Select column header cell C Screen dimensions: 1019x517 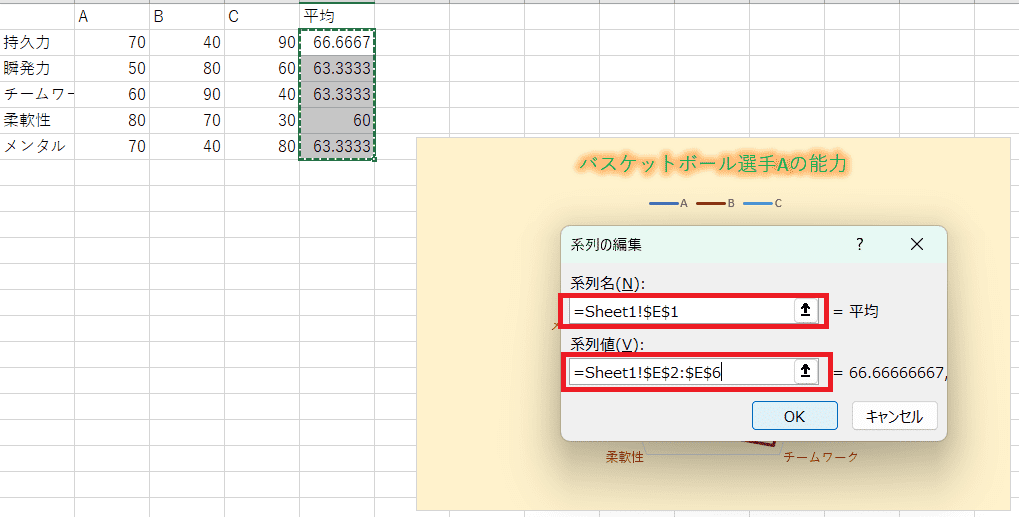pyautogui.click(x=261, y=16)
